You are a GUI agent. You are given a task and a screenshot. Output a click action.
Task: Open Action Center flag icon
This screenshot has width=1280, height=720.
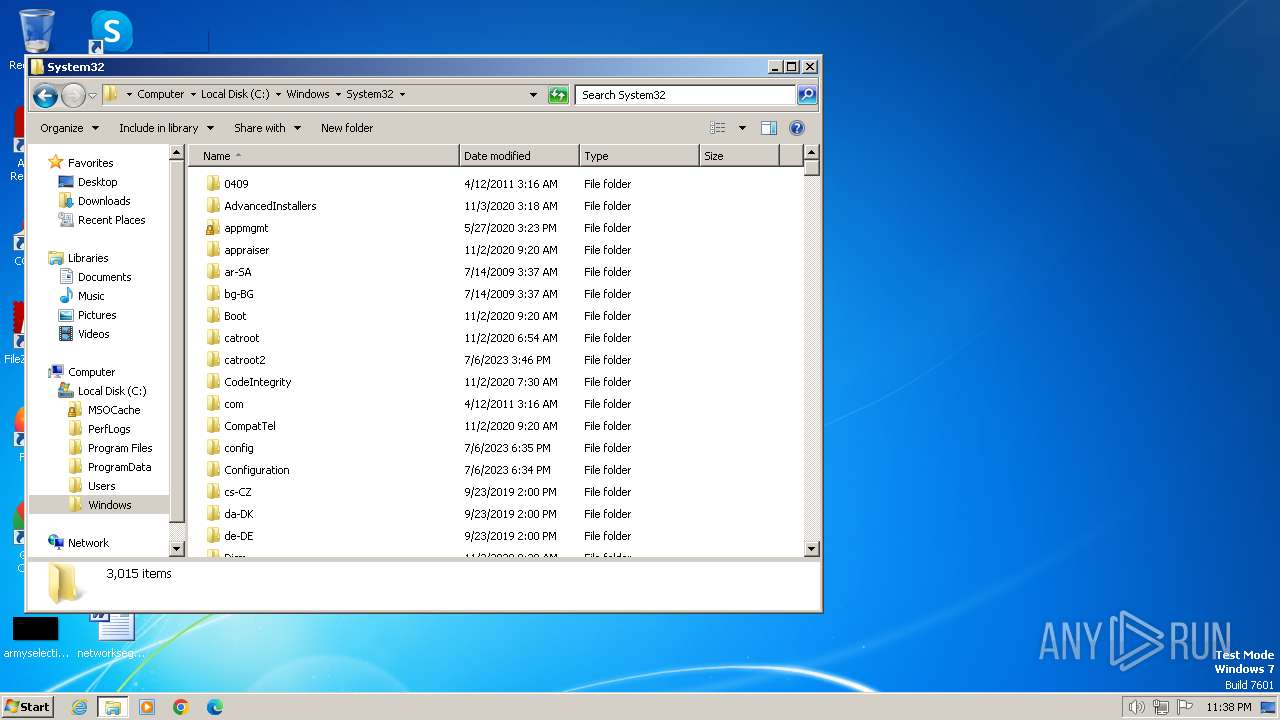[x=1185, y=707]
